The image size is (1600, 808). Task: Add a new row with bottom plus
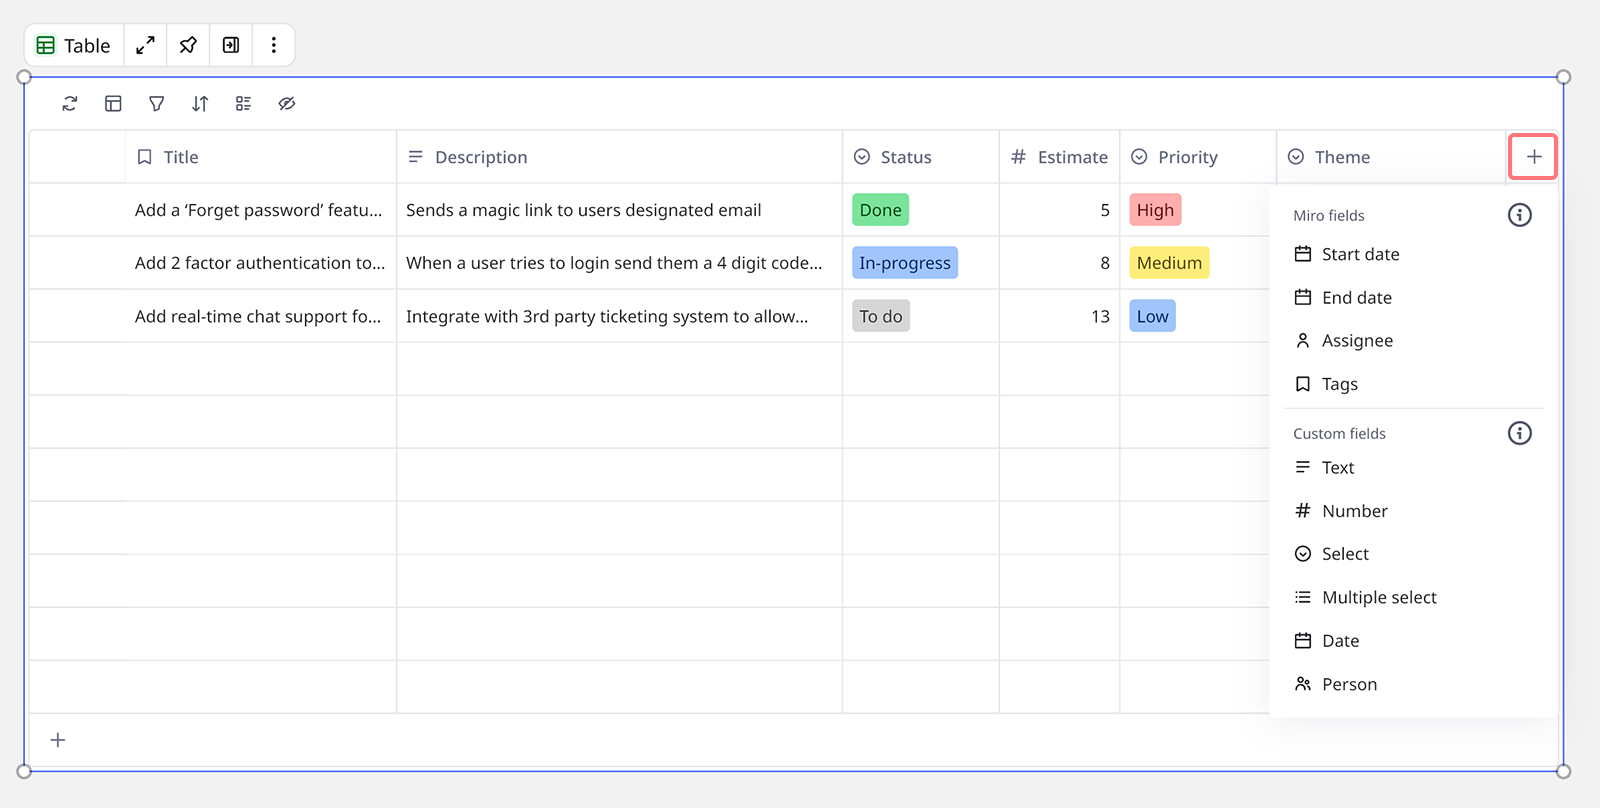(x=58, y=740)
